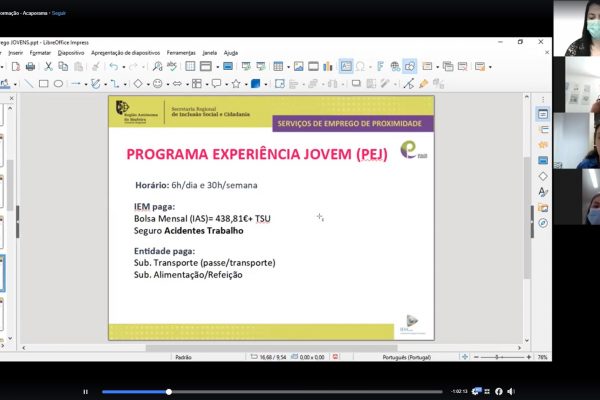Select the Ellipse drawing tool
This screenshot has width=600, height=400.
pyautogui.click(x=58, y=84)
